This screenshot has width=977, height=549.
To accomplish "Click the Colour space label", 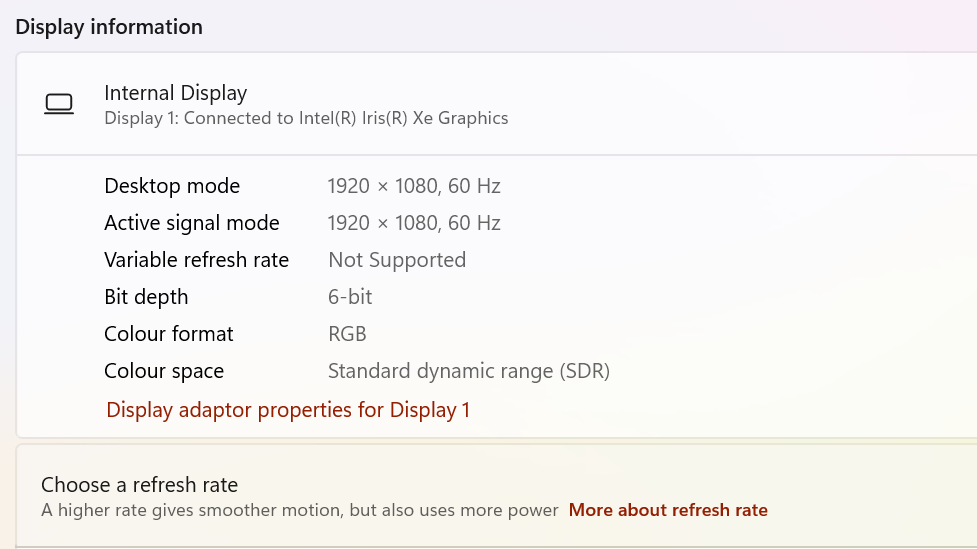I will point(164,371).
